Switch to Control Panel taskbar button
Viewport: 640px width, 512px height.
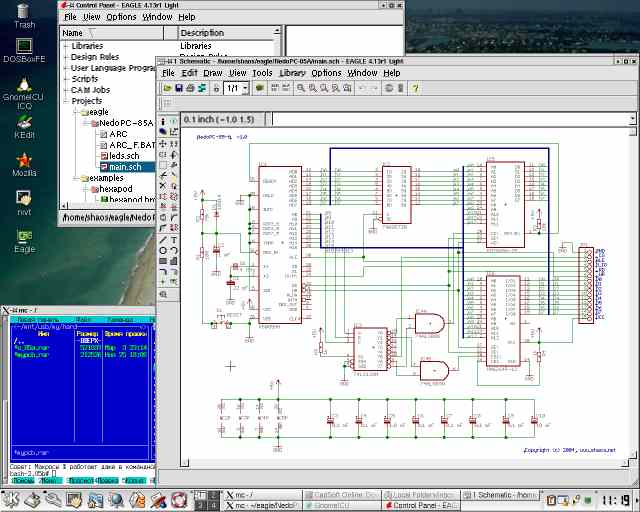(421, 505)
